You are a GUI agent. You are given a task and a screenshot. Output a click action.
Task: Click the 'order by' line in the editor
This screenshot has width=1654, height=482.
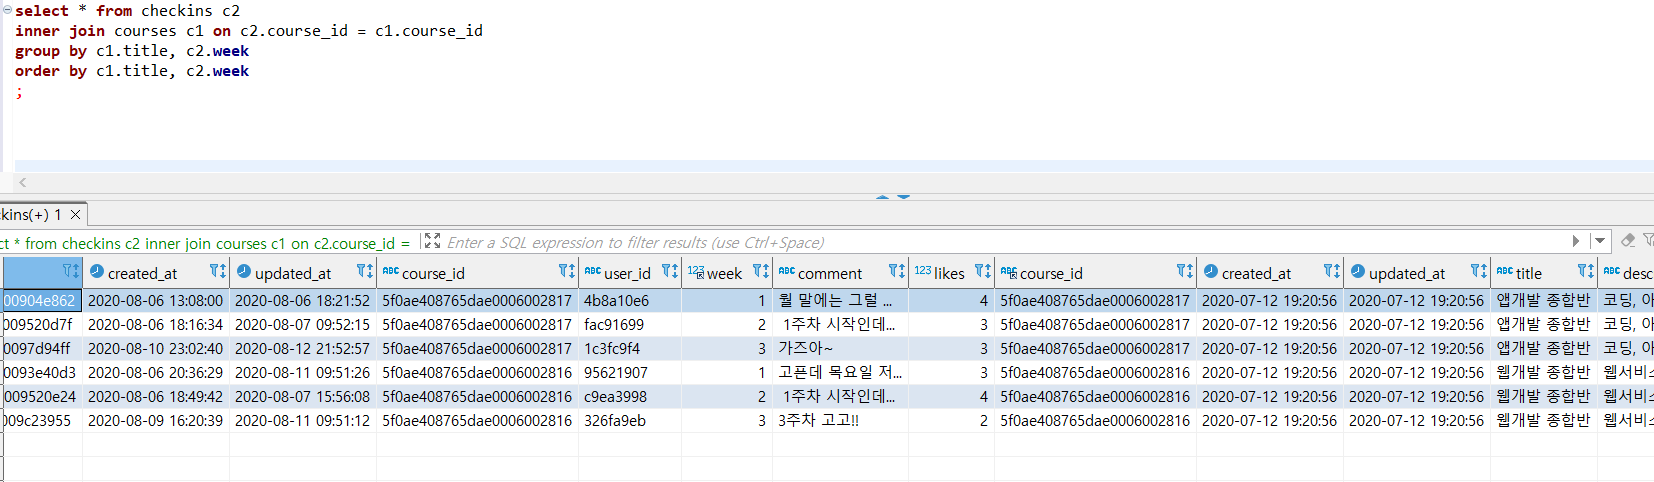coord(132,71)
